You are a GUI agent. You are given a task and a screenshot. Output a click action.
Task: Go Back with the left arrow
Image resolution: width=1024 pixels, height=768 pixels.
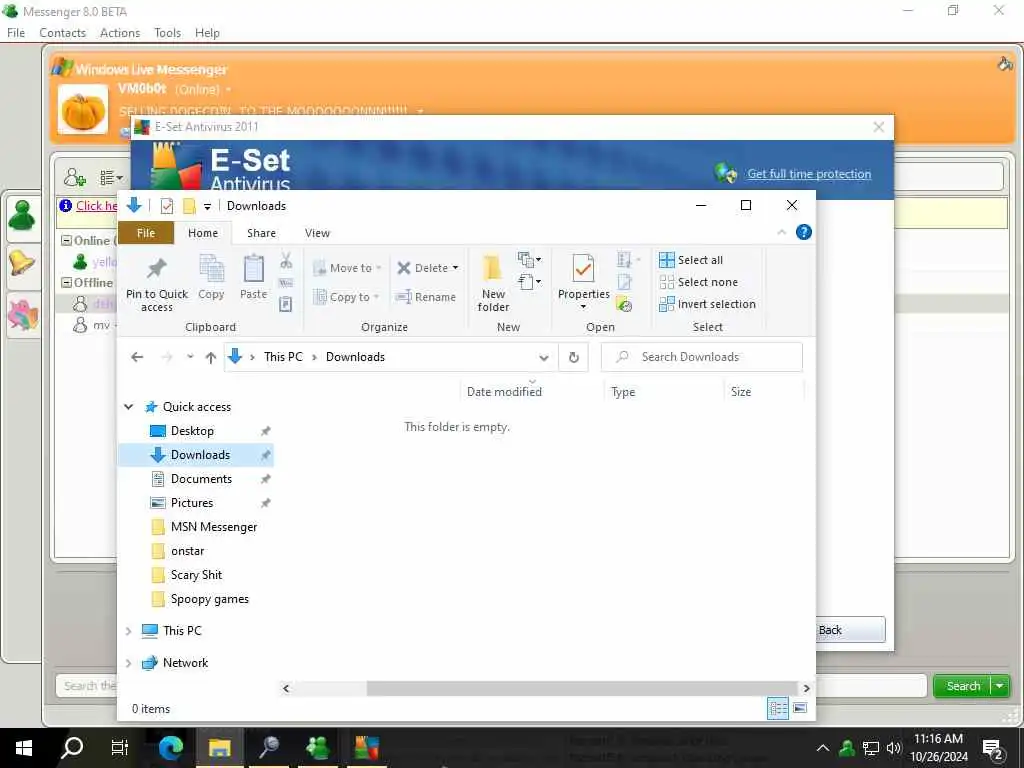[x=137, y=357]
